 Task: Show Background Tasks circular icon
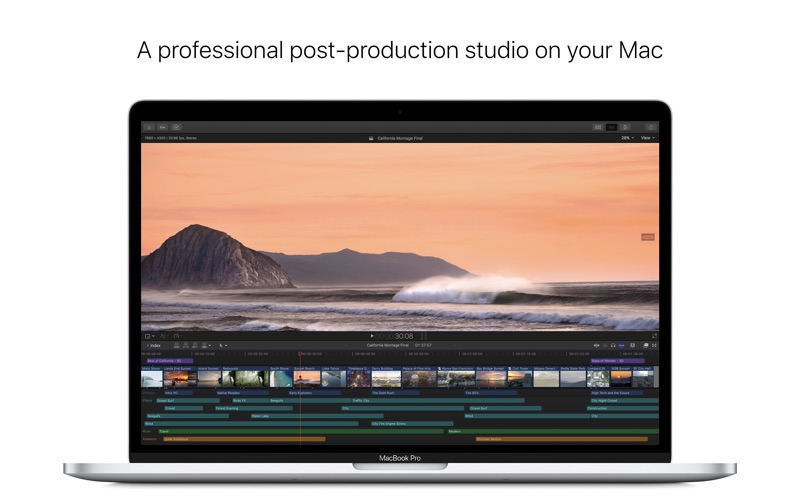point(176,127)
